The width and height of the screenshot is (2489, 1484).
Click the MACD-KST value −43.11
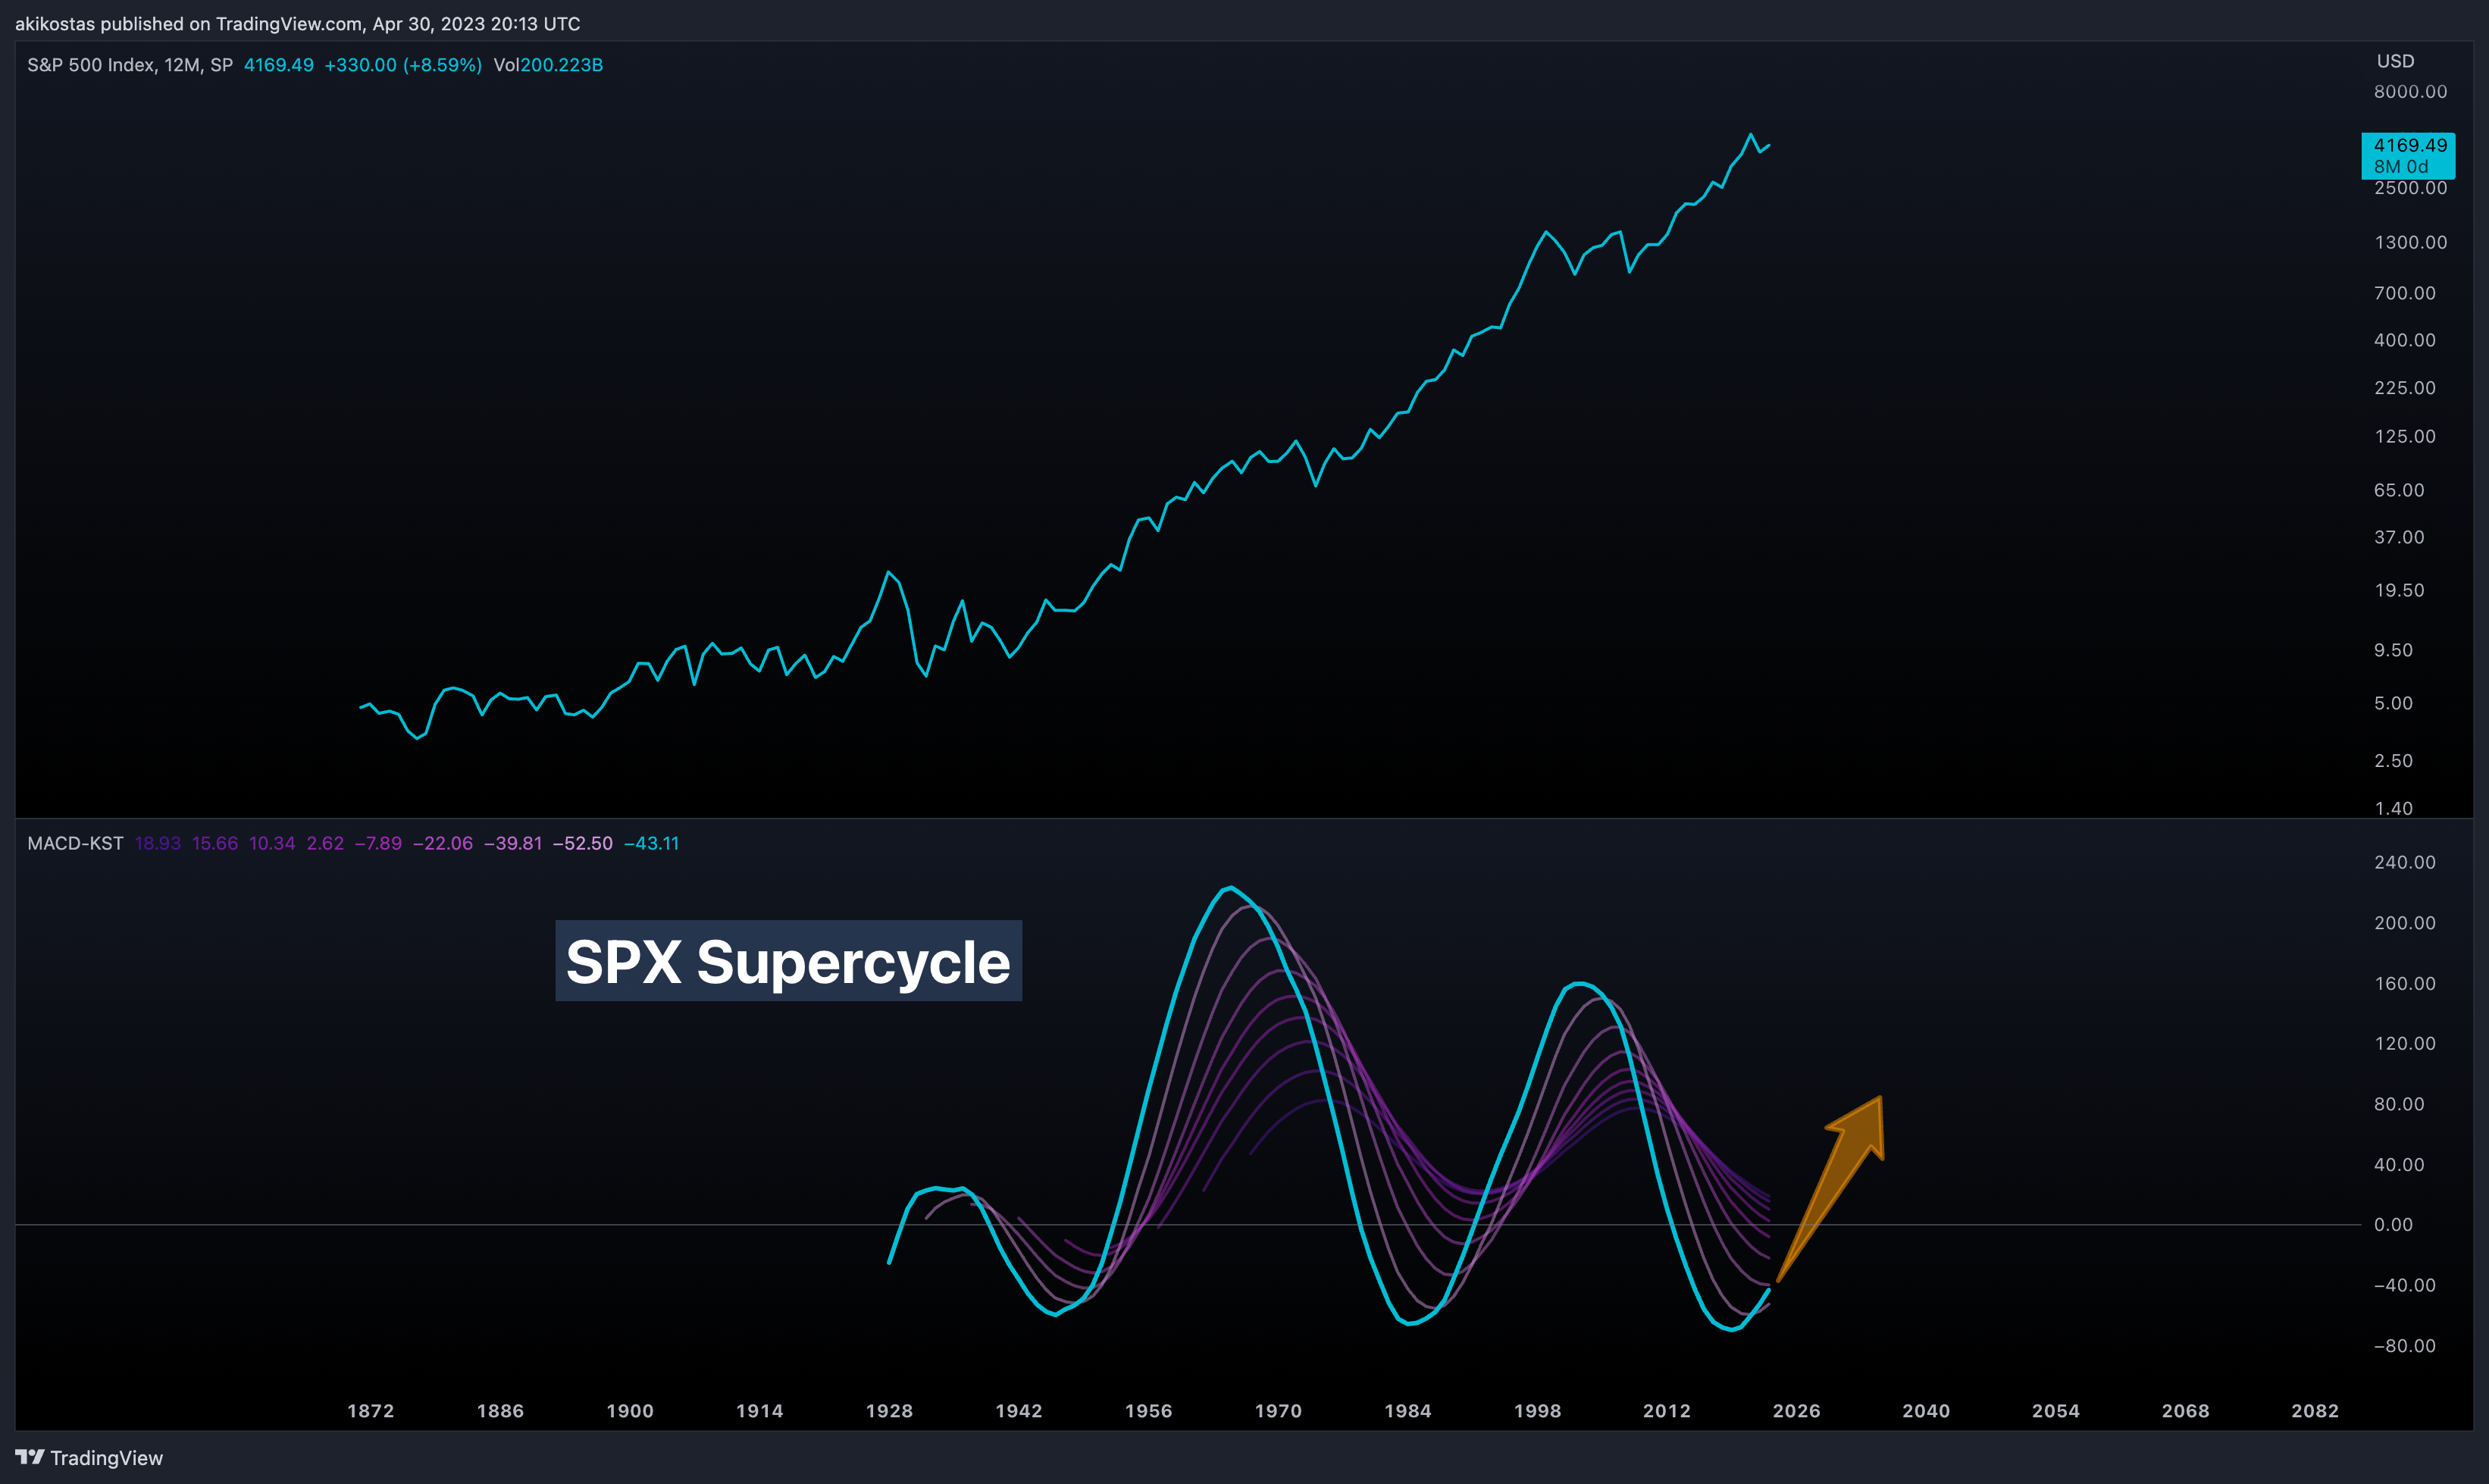pyautogui.click(x=652, y=843)
